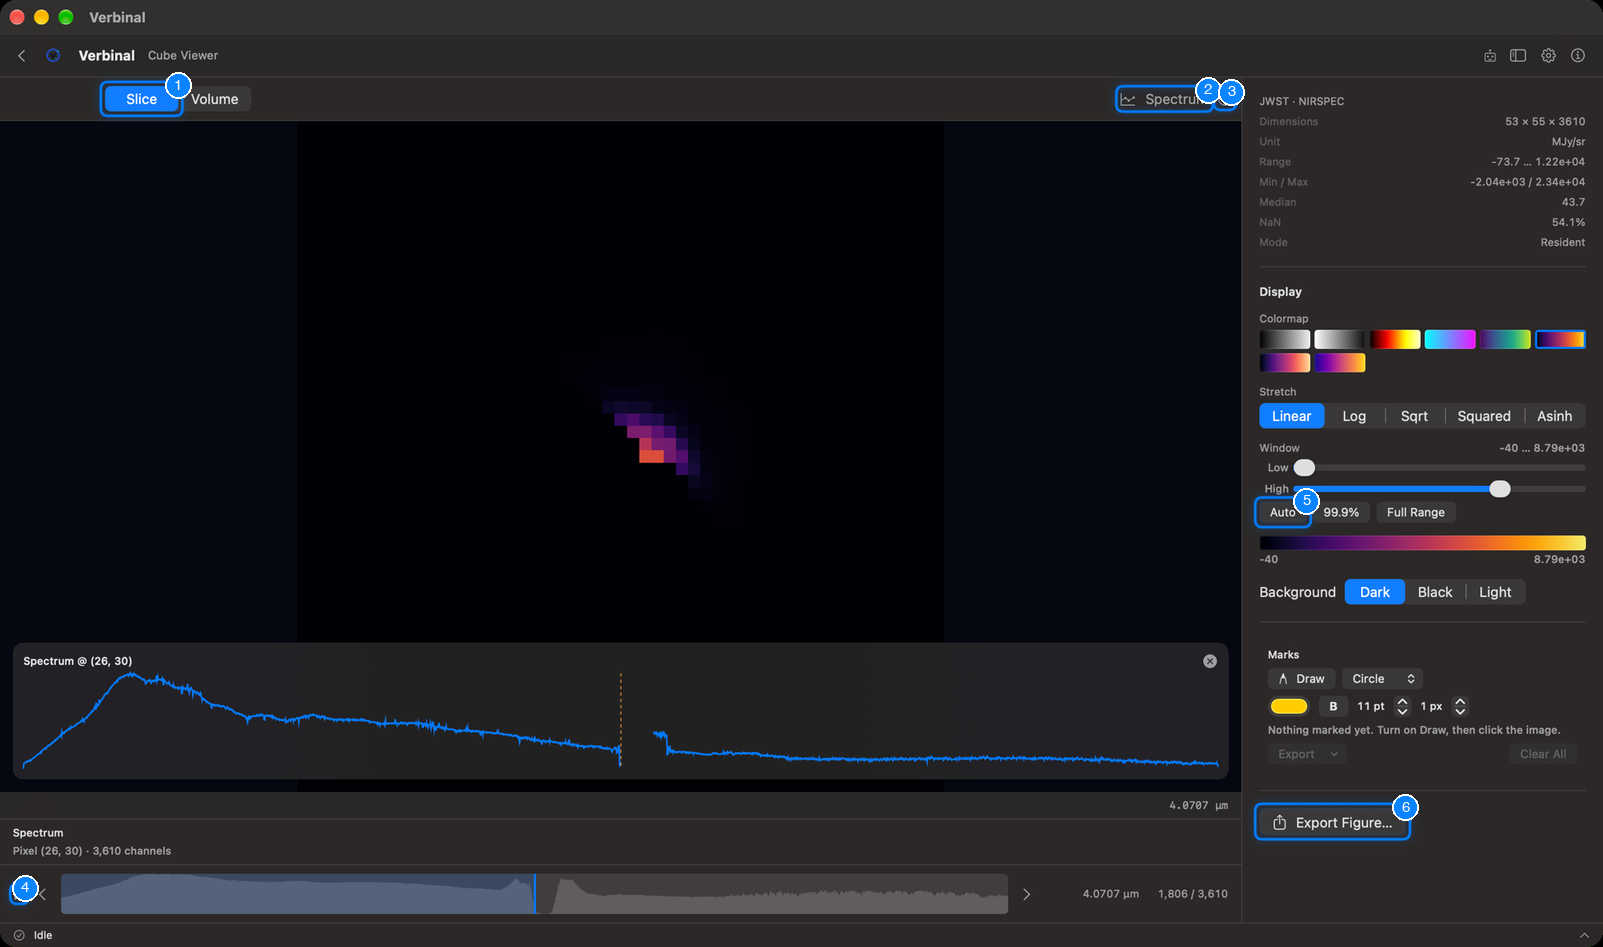Choose the Light background
This screenshot has height=947, width=1603.
coord(1495,592)
